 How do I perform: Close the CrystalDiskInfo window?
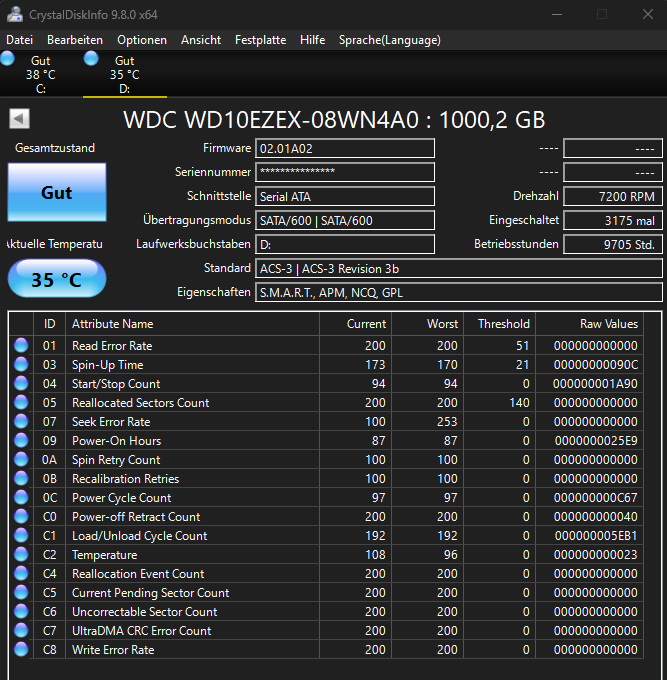pyautogui.click(x=648, y=14)
